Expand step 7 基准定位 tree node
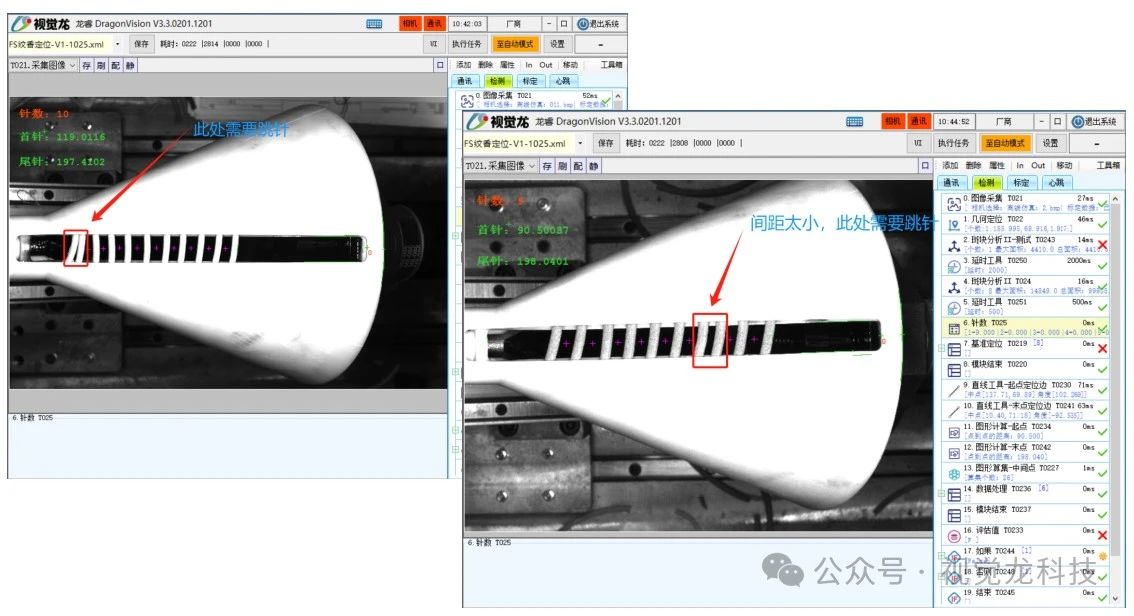Screen dimensions: 1134x616 941,349
